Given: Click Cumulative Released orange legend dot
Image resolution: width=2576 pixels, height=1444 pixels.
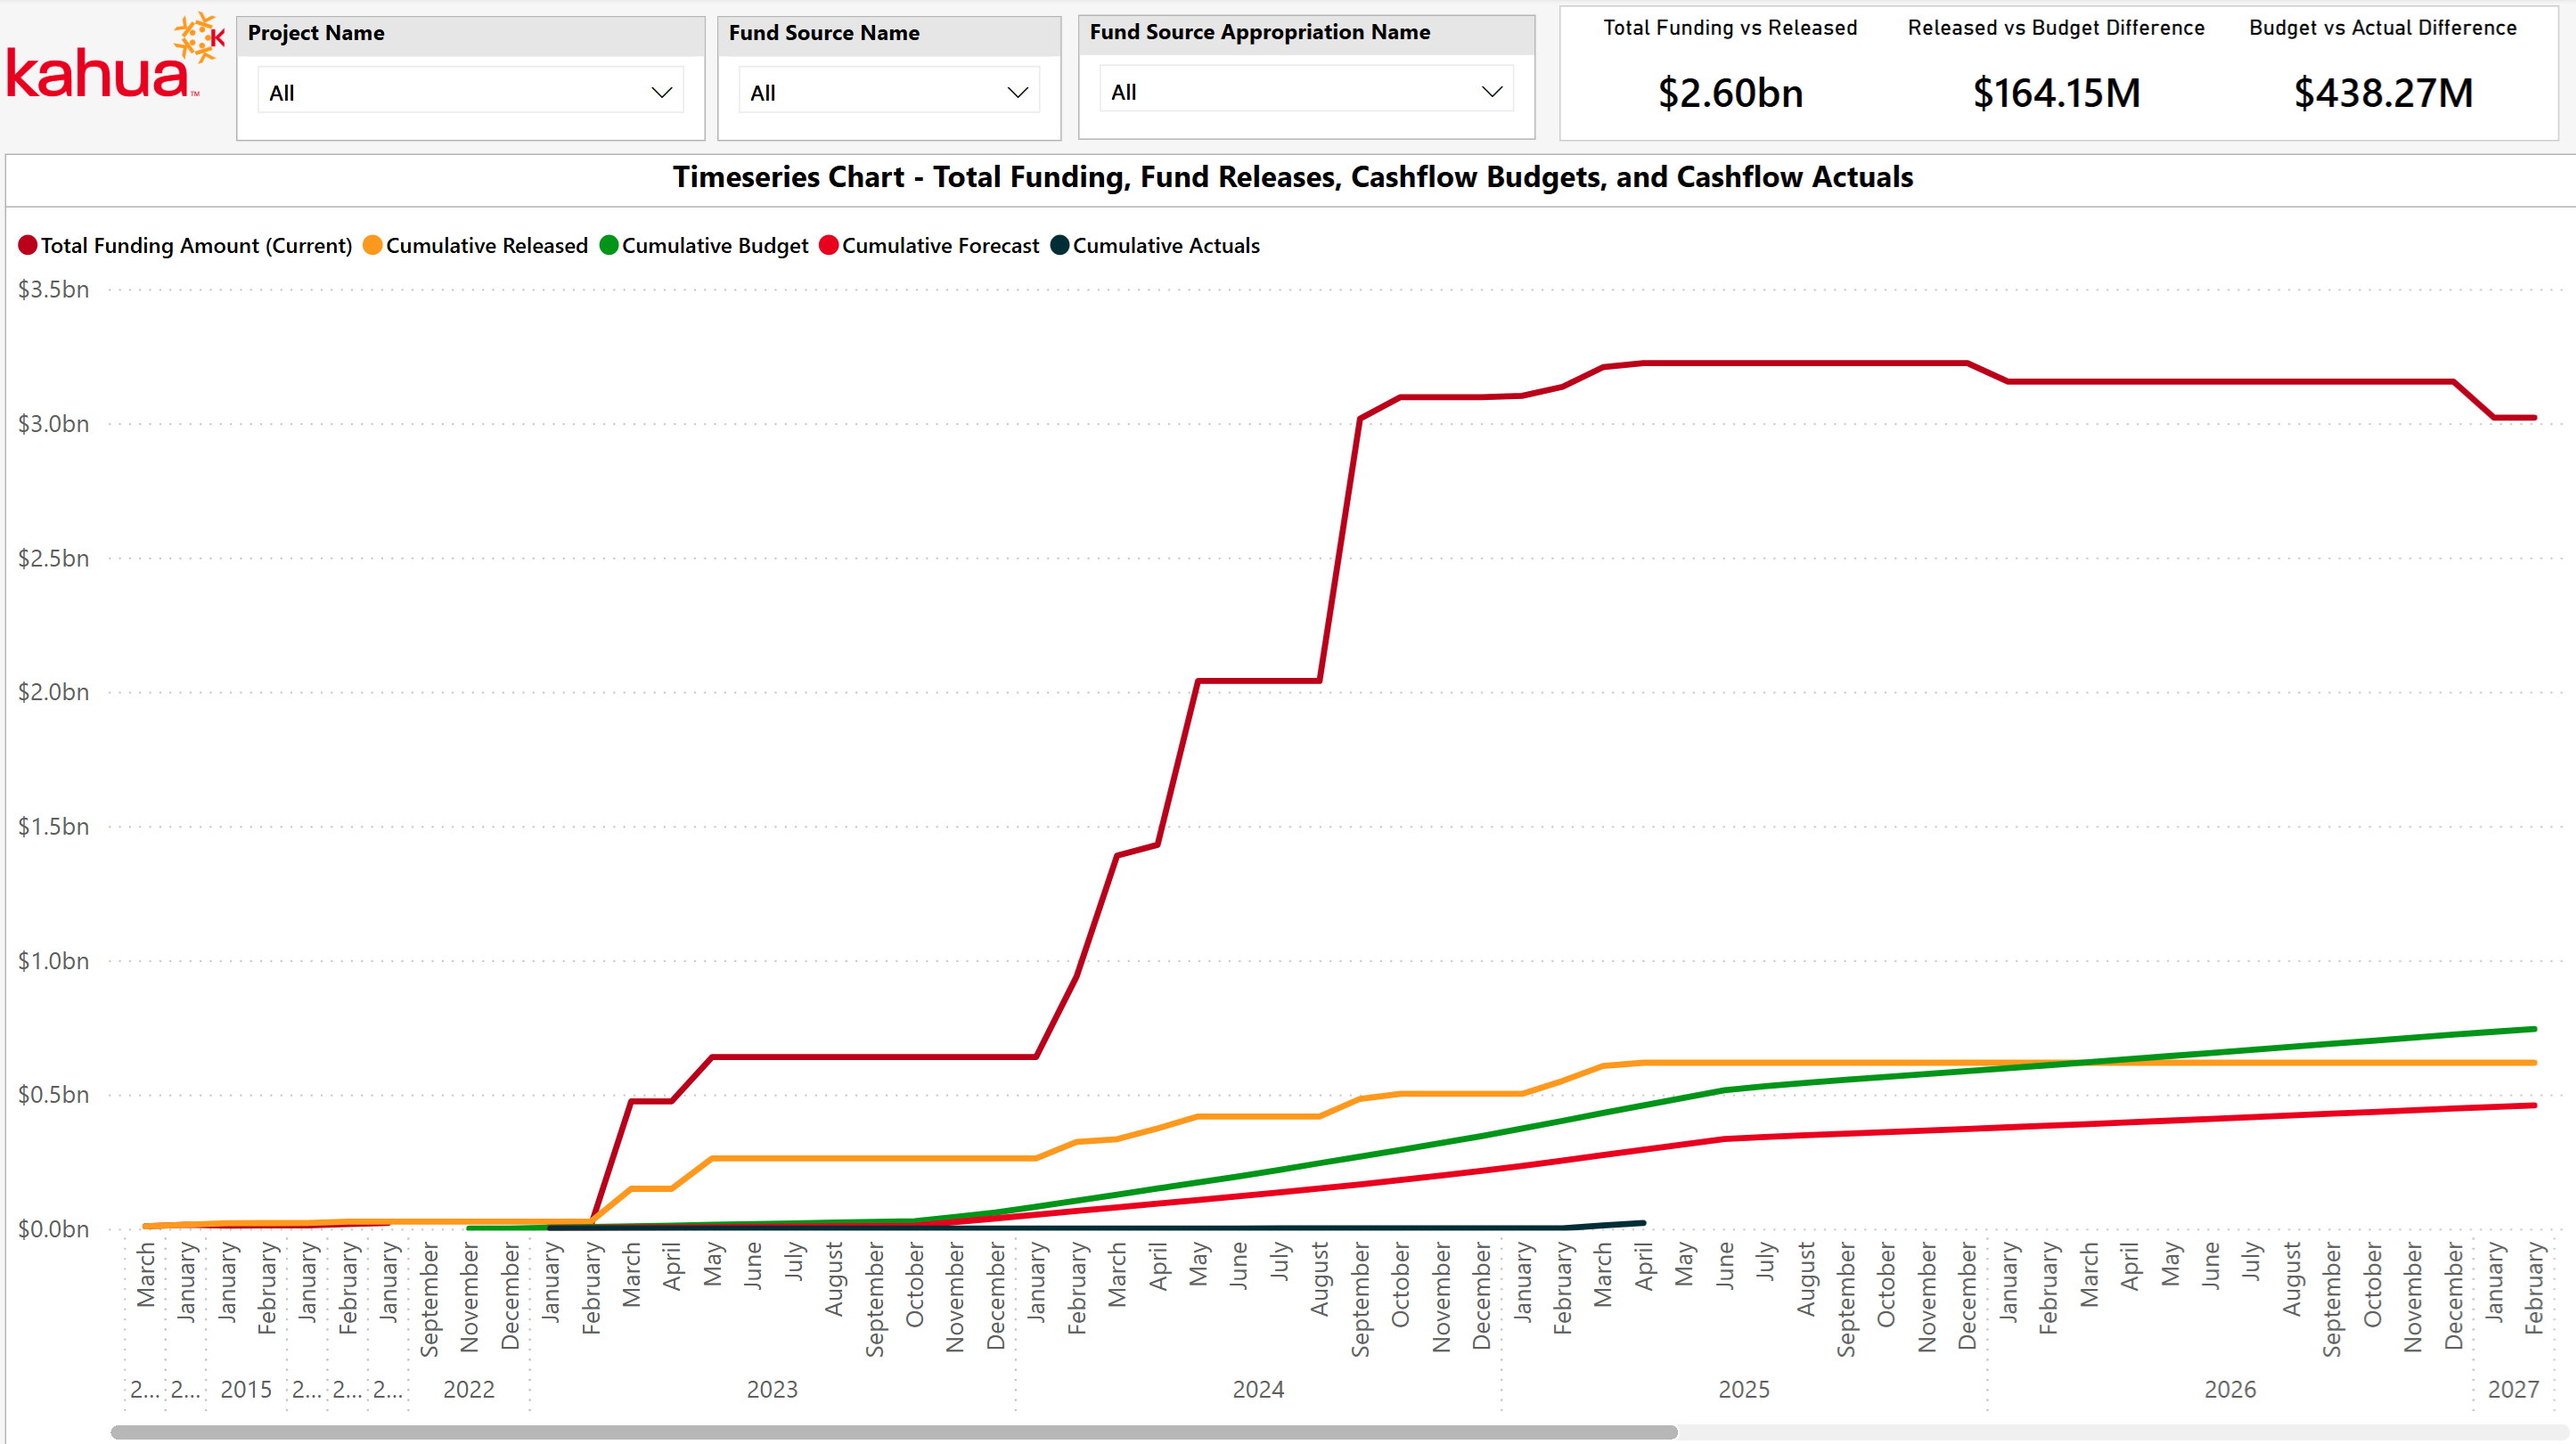Looking at the screenshot, I should click(x=373, y=246).
